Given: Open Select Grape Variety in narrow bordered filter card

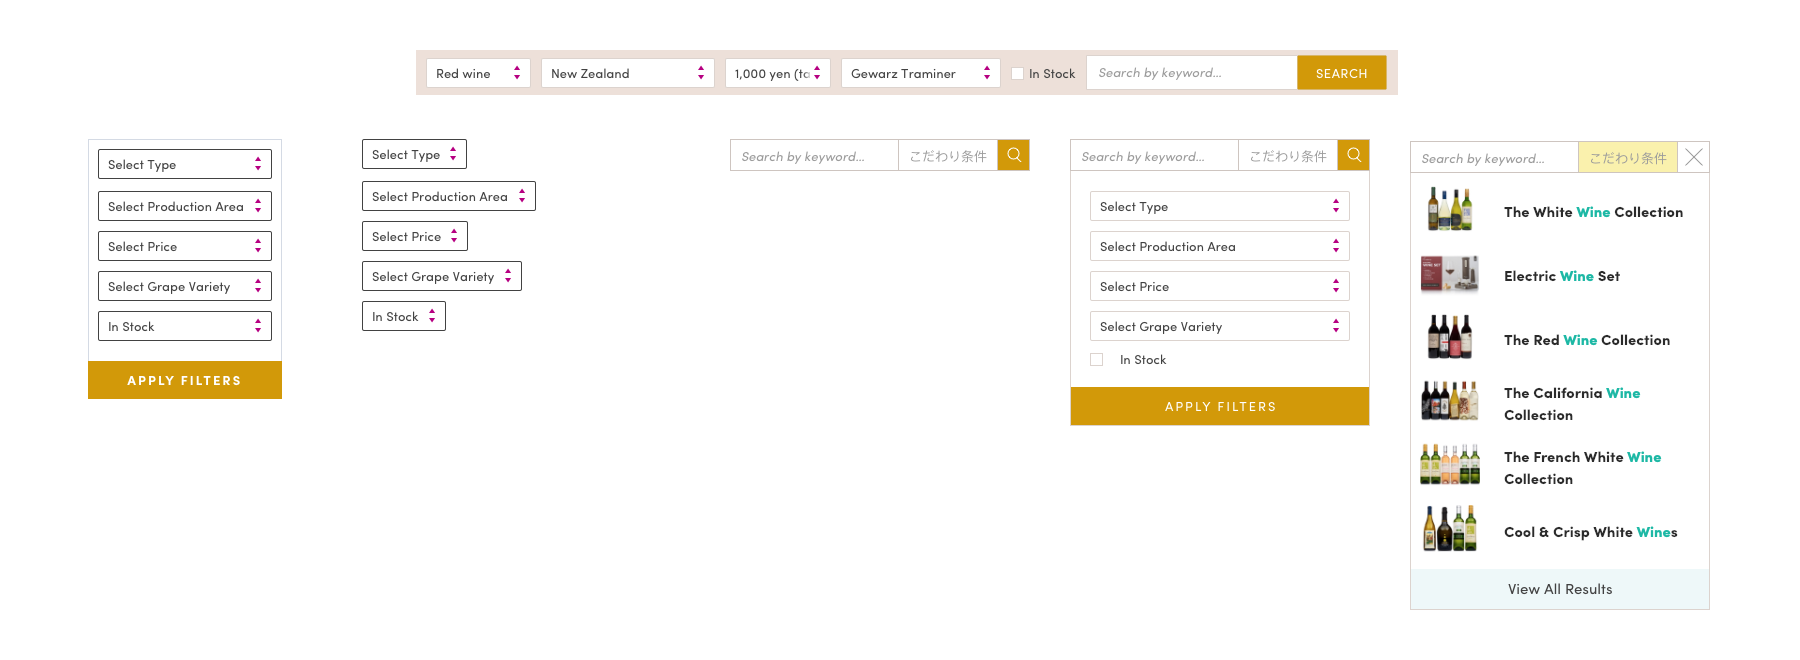Looking at the screenshot, I should (185, 286).
